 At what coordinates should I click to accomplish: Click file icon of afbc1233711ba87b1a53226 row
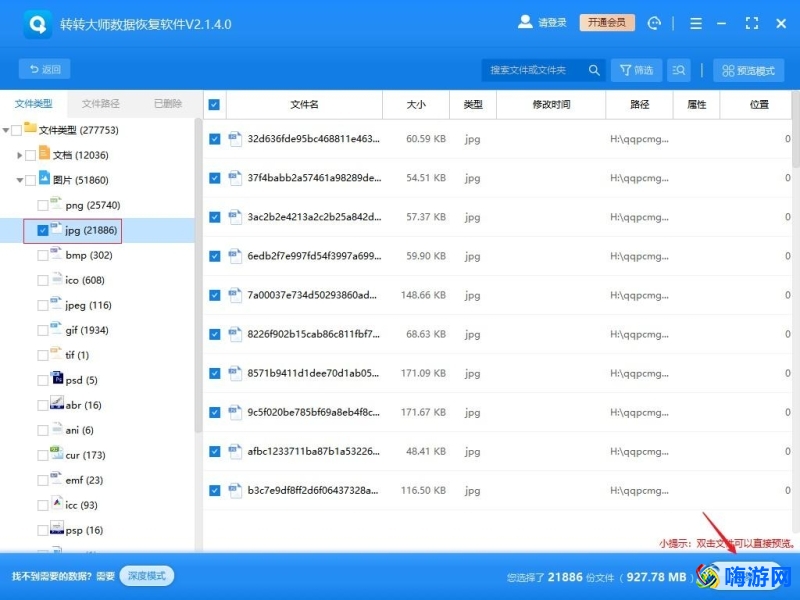point(235,451)
